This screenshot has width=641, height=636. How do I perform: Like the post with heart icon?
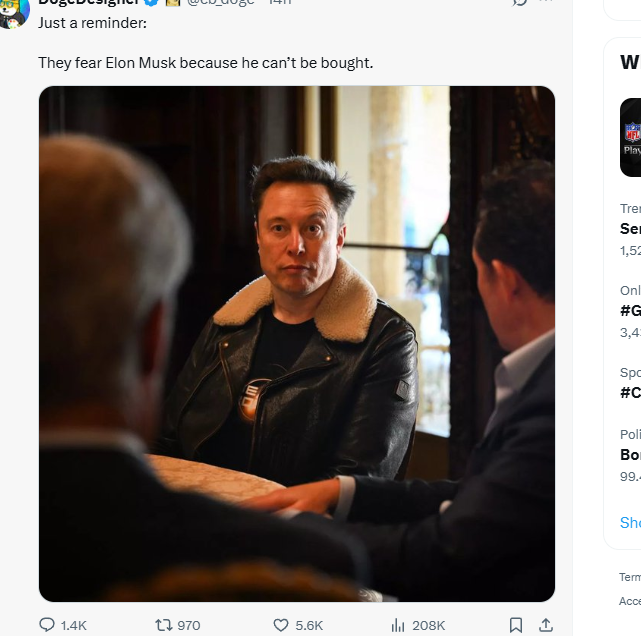pyautogui.click(x=282, y=625)
